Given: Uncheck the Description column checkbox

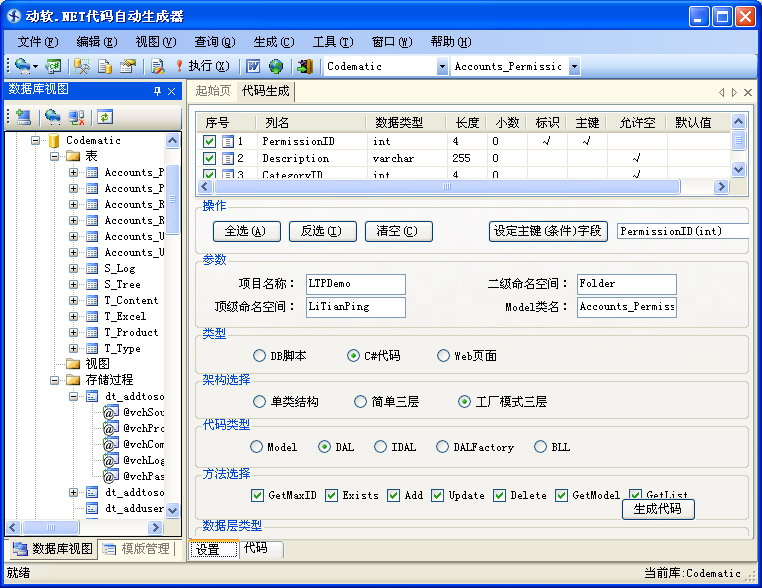Looking at the screenshot, I should pyautogui.click(x=209, y=158).
